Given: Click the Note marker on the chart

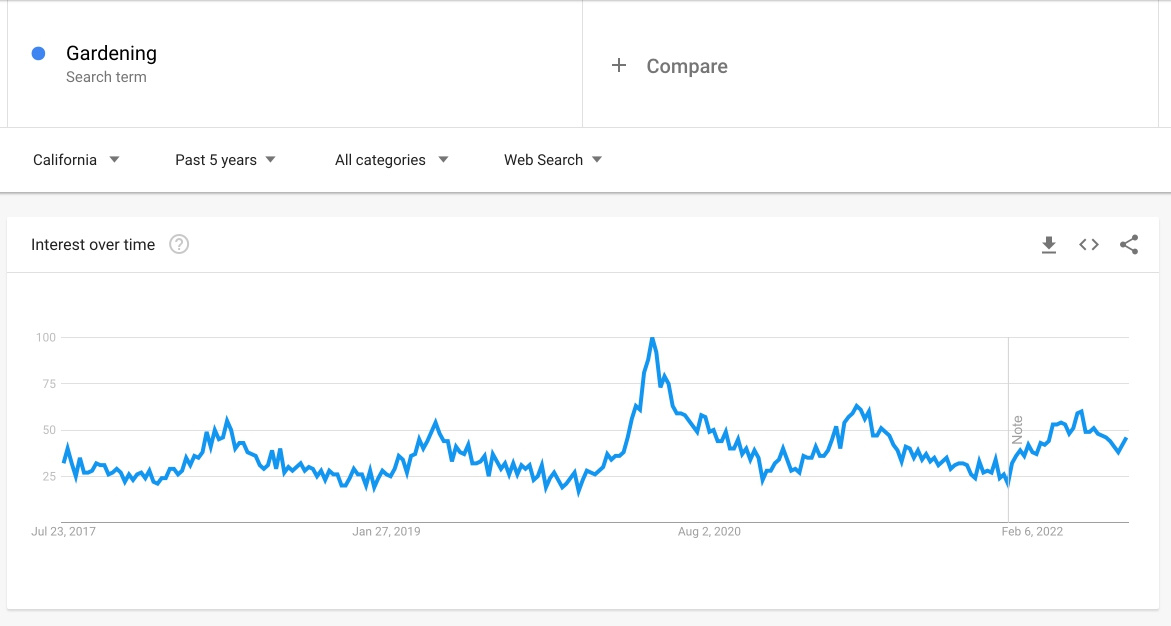Looking at the screenshot, I should [x=1017, y=430].
